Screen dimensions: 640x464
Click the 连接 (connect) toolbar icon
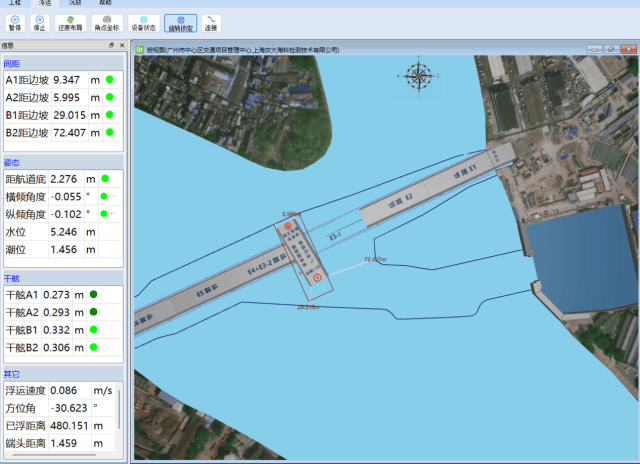tap(211, 22)
